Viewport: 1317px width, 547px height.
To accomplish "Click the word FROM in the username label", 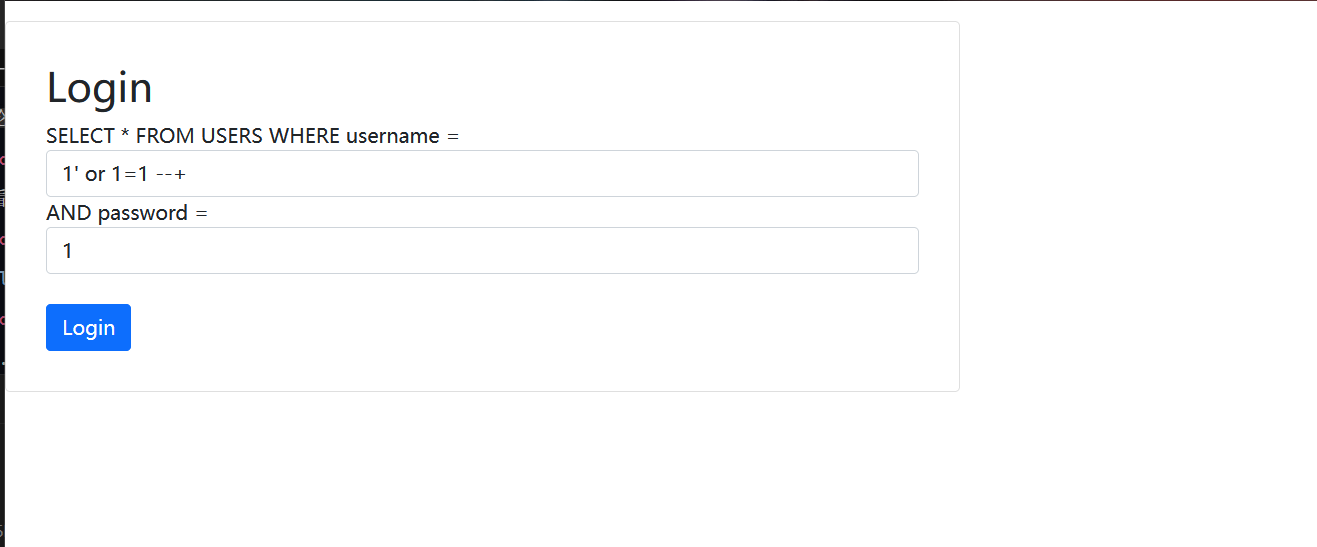I will click(166, 136).
